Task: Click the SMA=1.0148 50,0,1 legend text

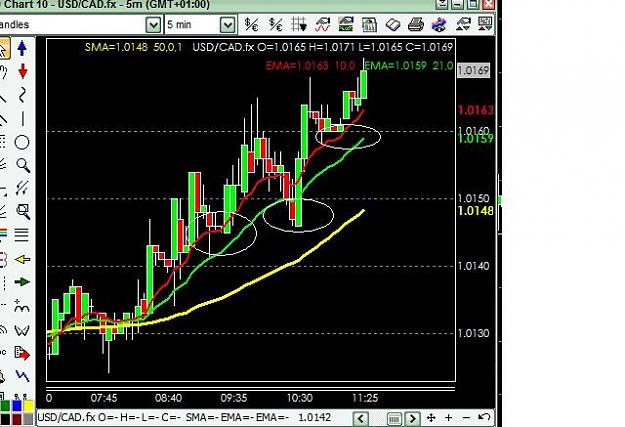Action: pos(134,47)
